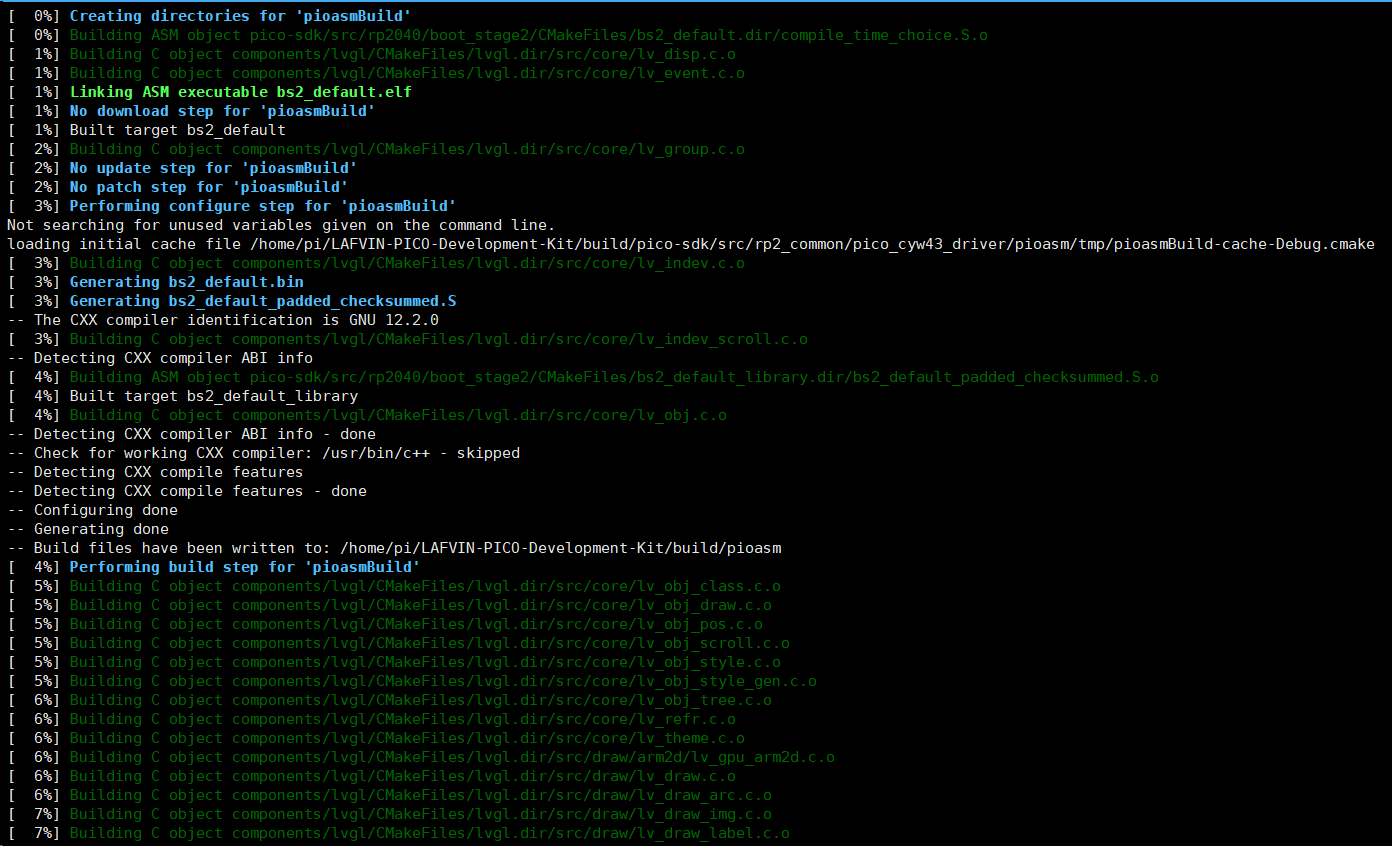The image size is (1392, 846).
Task: Click "Not searching for unused variables" line
Action: [280, 225]
